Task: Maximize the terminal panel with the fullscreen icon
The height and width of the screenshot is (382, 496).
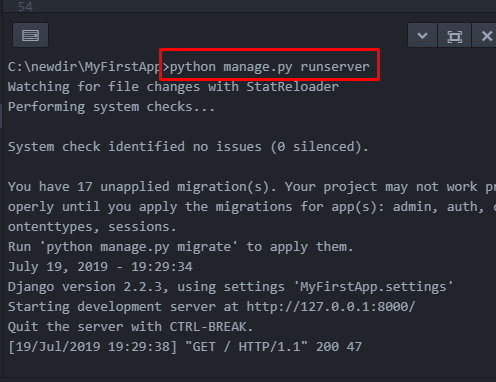Action: (x=454, y=35)
